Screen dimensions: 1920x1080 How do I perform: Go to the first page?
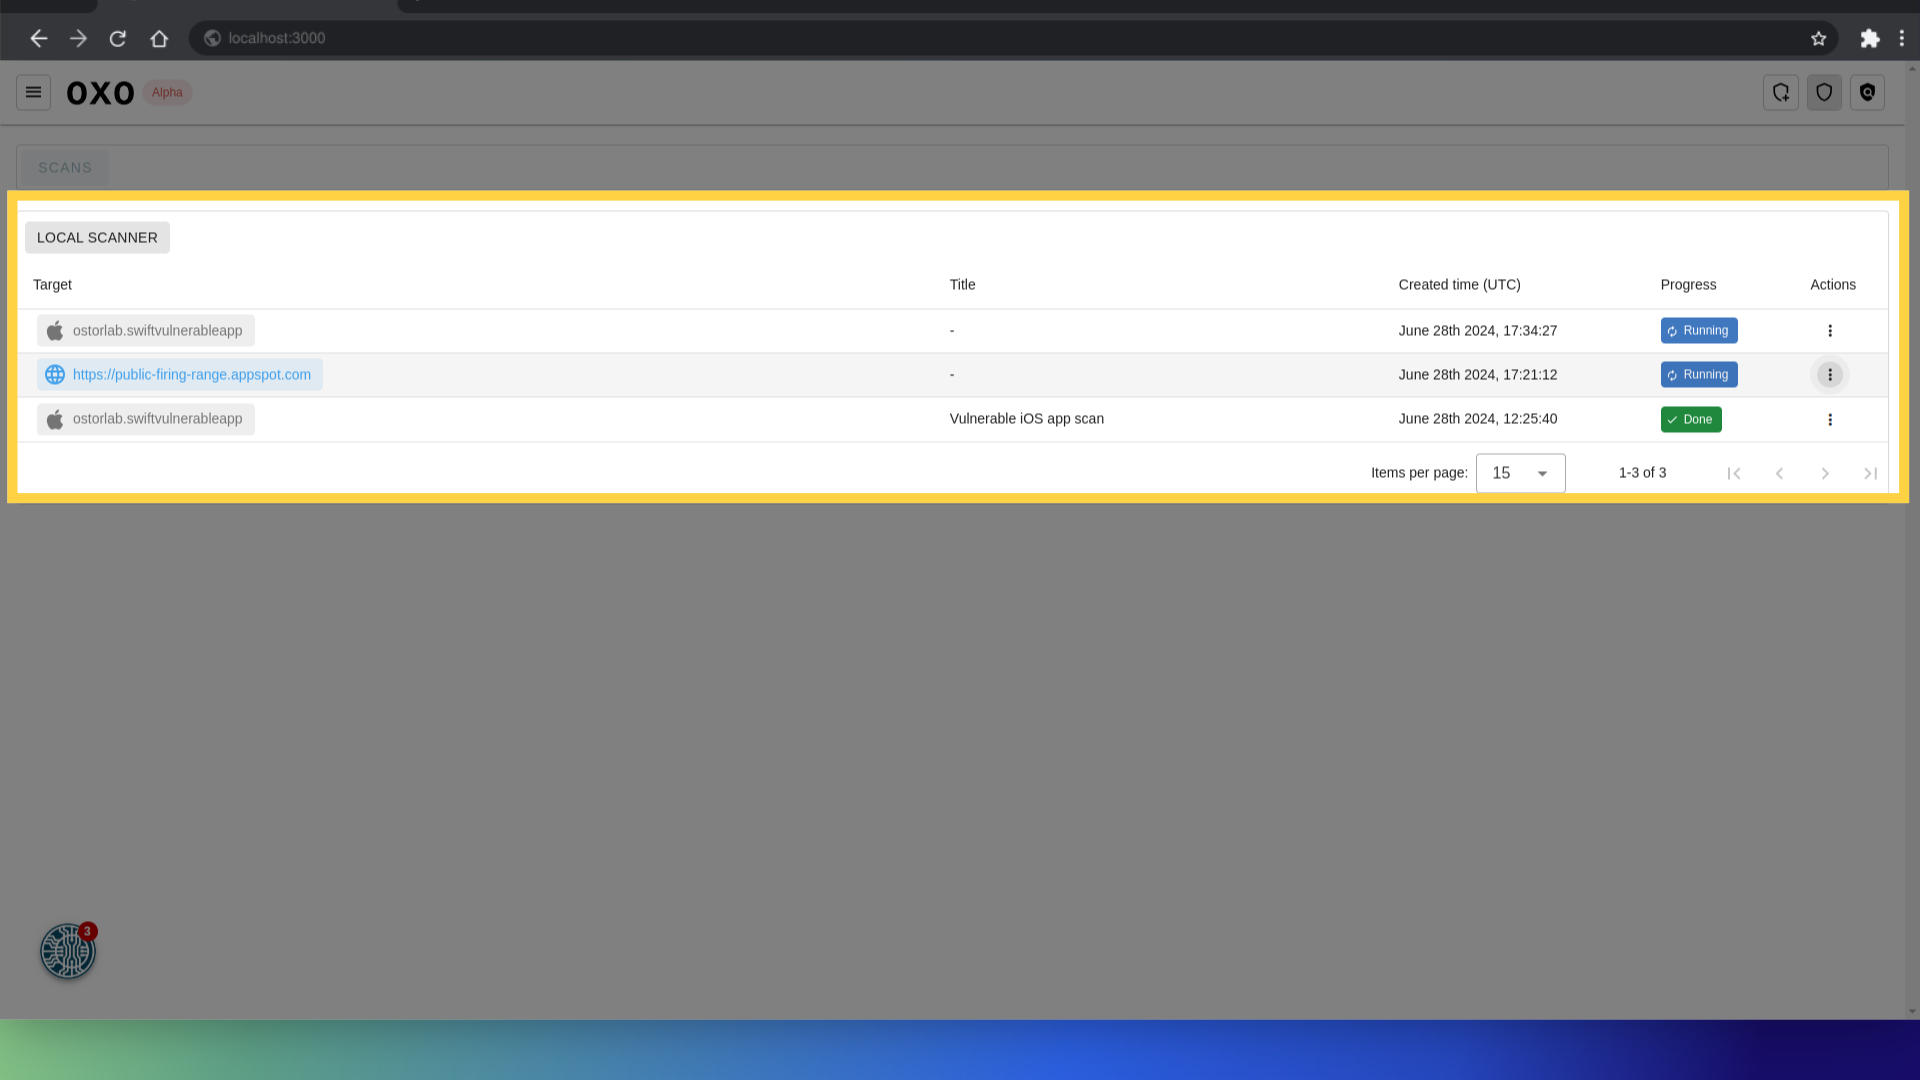(1734, 473)
